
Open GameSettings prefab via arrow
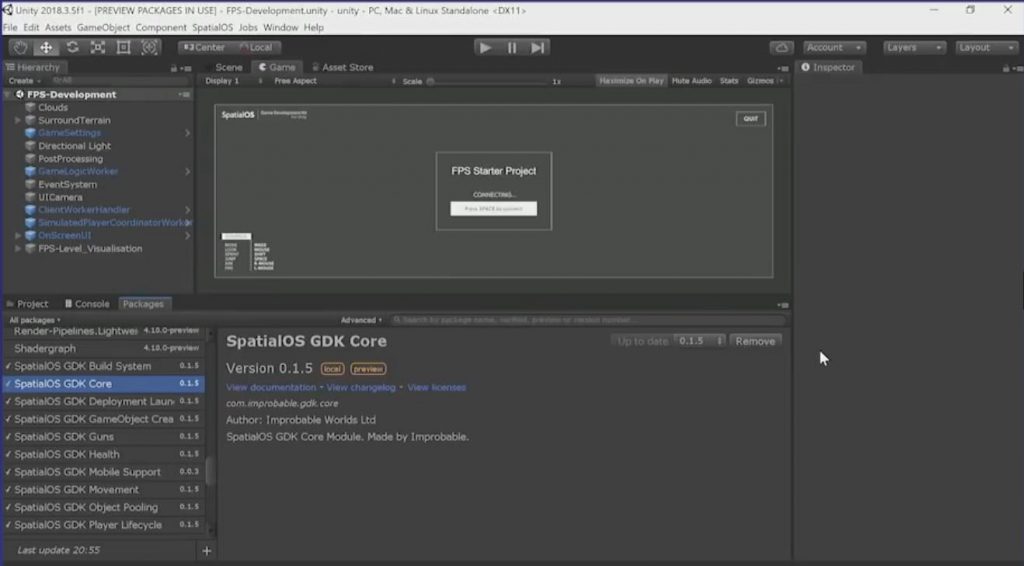tap(187, 133)
